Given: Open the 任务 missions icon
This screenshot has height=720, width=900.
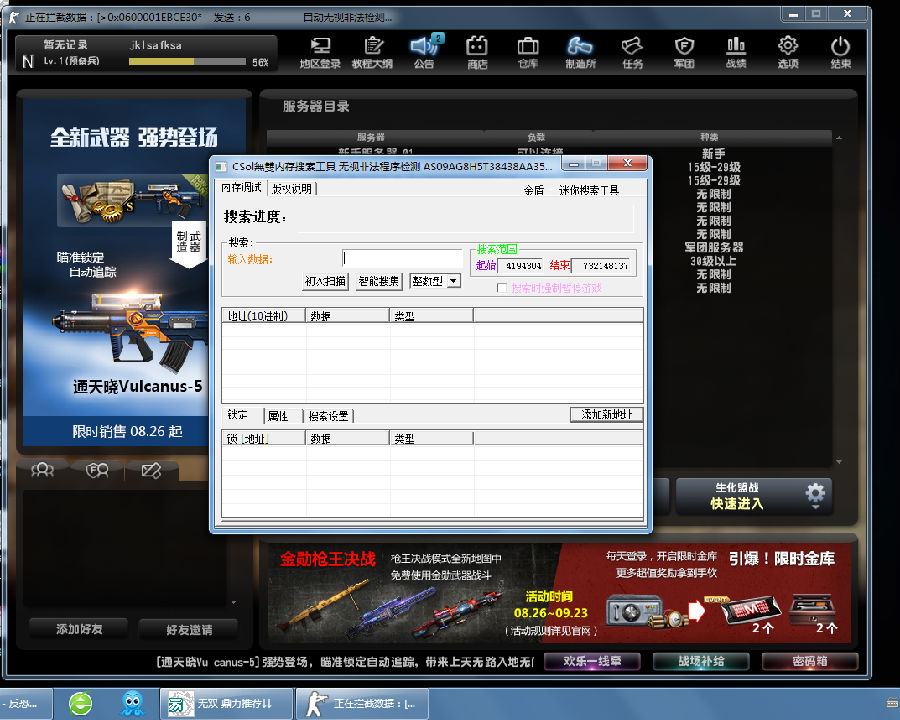Looking at the screenshot, I should tap(632, 52).
